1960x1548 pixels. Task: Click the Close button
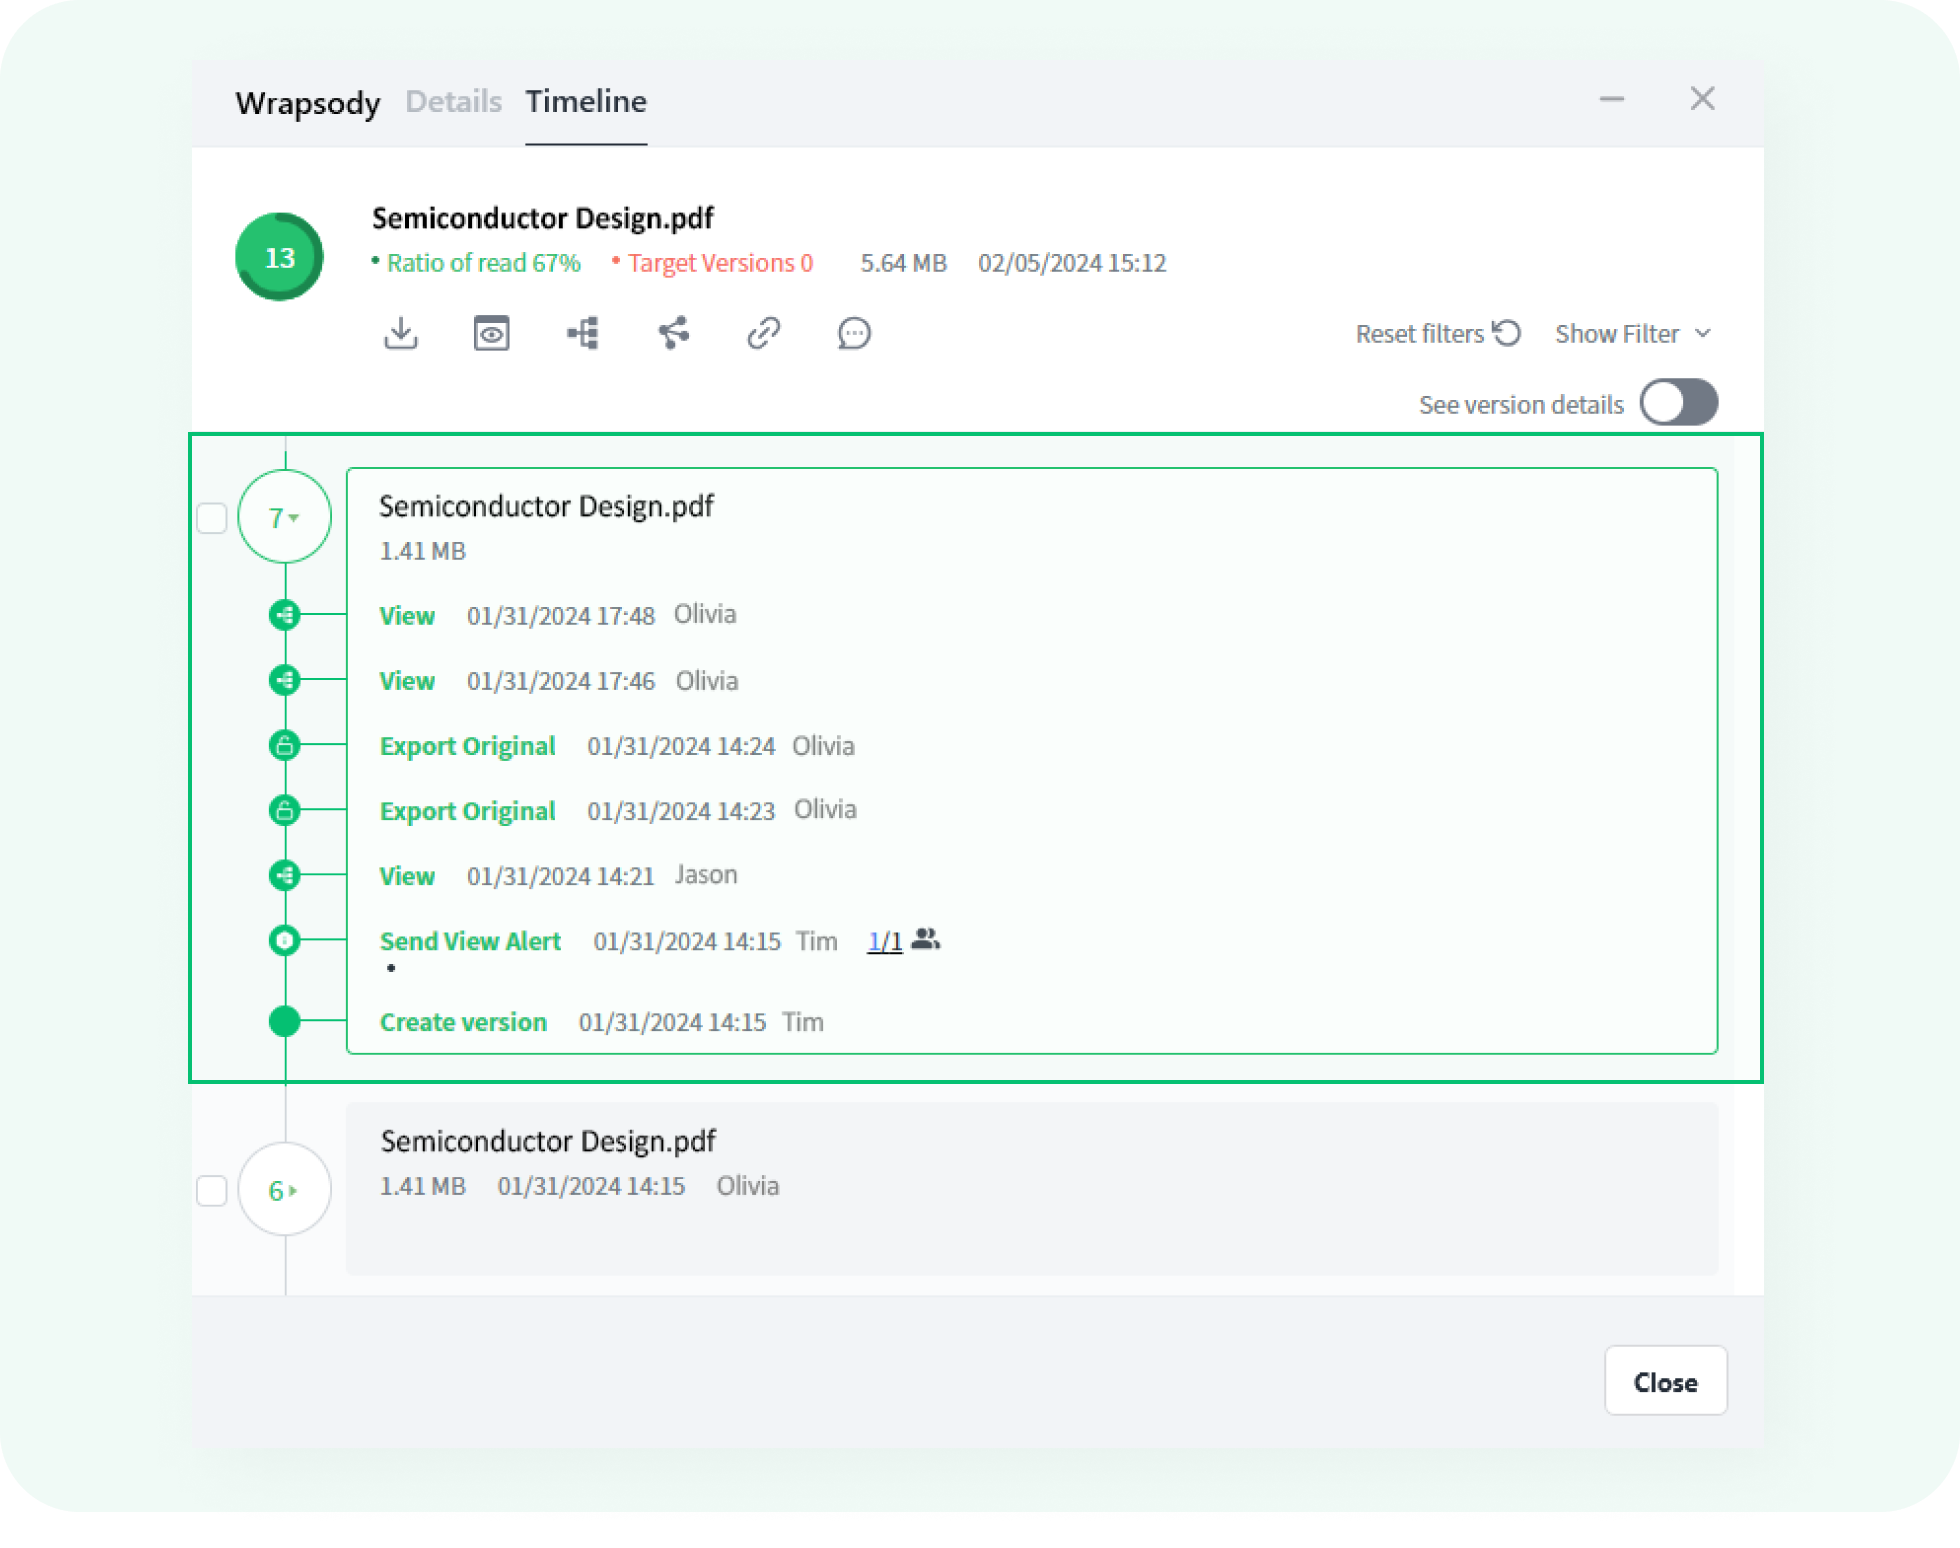click(x=1665, y=1381)
